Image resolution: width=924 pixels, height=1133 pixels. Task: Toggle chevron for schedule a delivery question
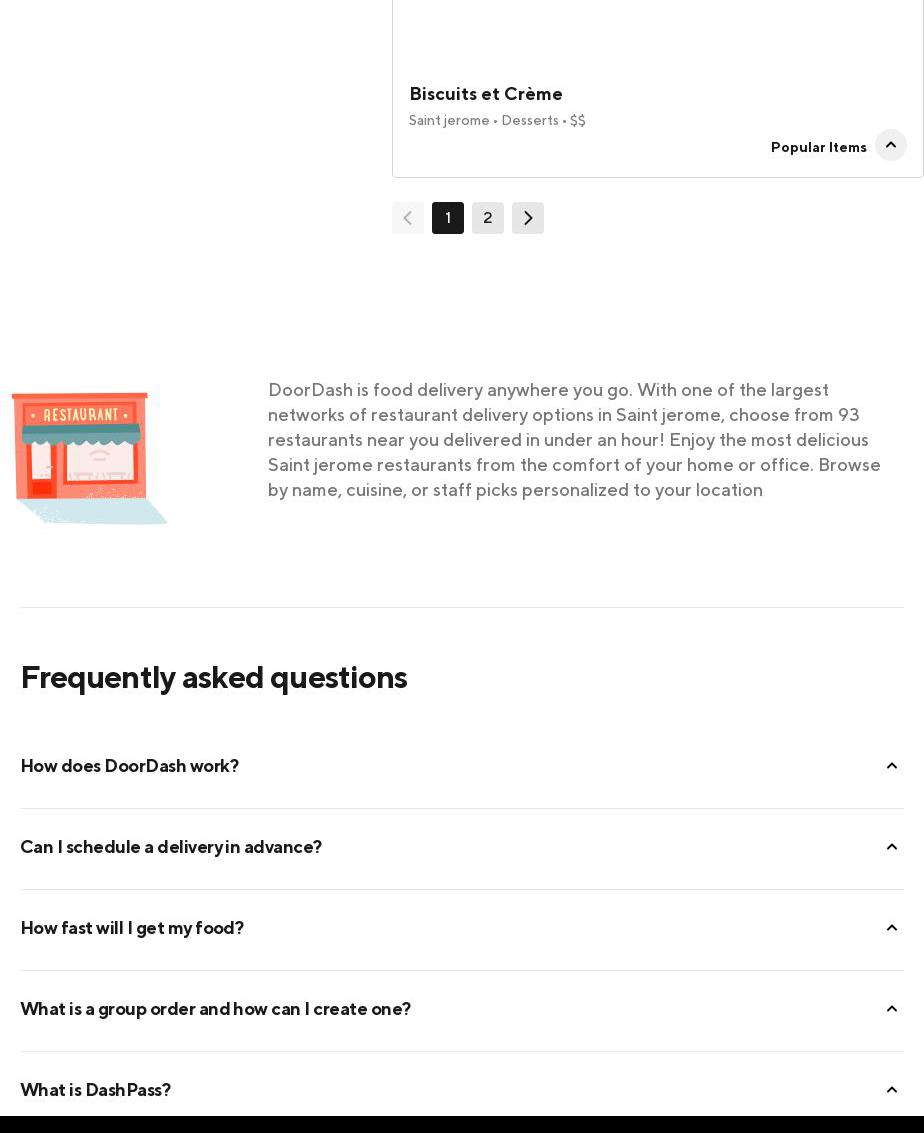892,847
